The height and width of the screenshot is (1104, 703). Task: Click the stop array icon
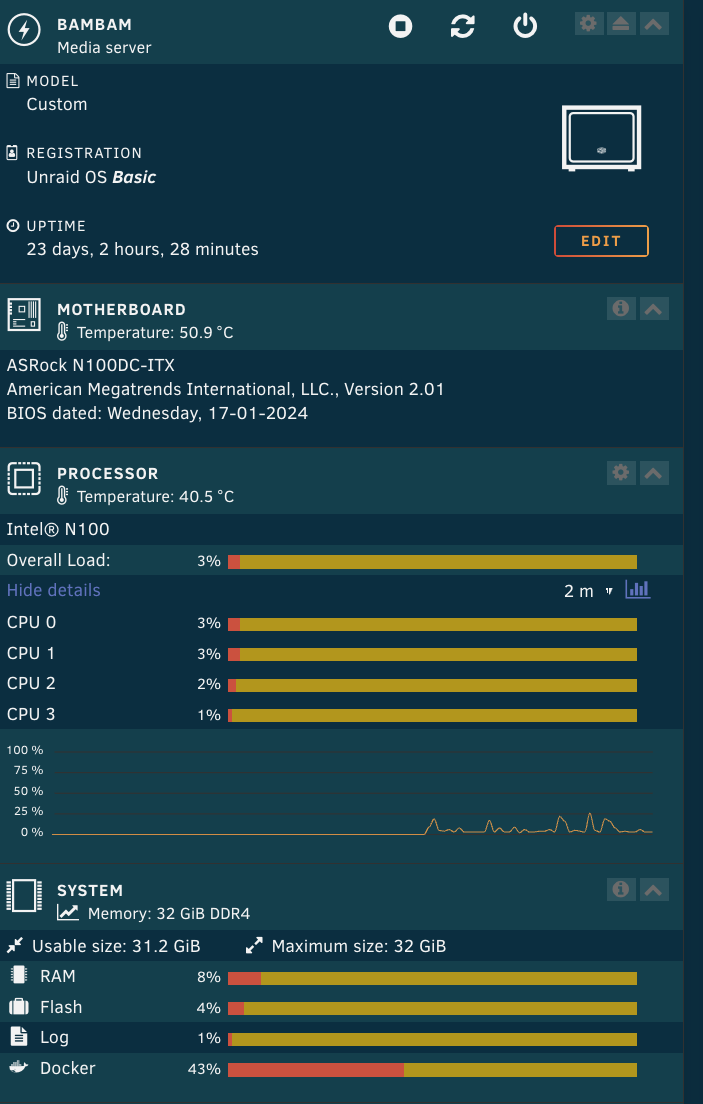coord(400,27)
